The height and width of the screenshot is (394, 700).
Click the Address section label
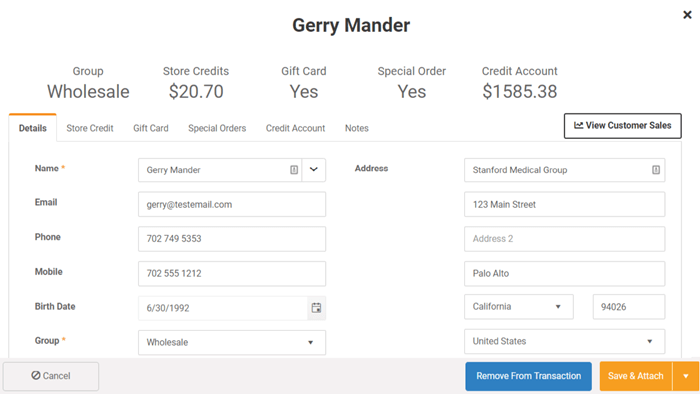tap(371, 168)
